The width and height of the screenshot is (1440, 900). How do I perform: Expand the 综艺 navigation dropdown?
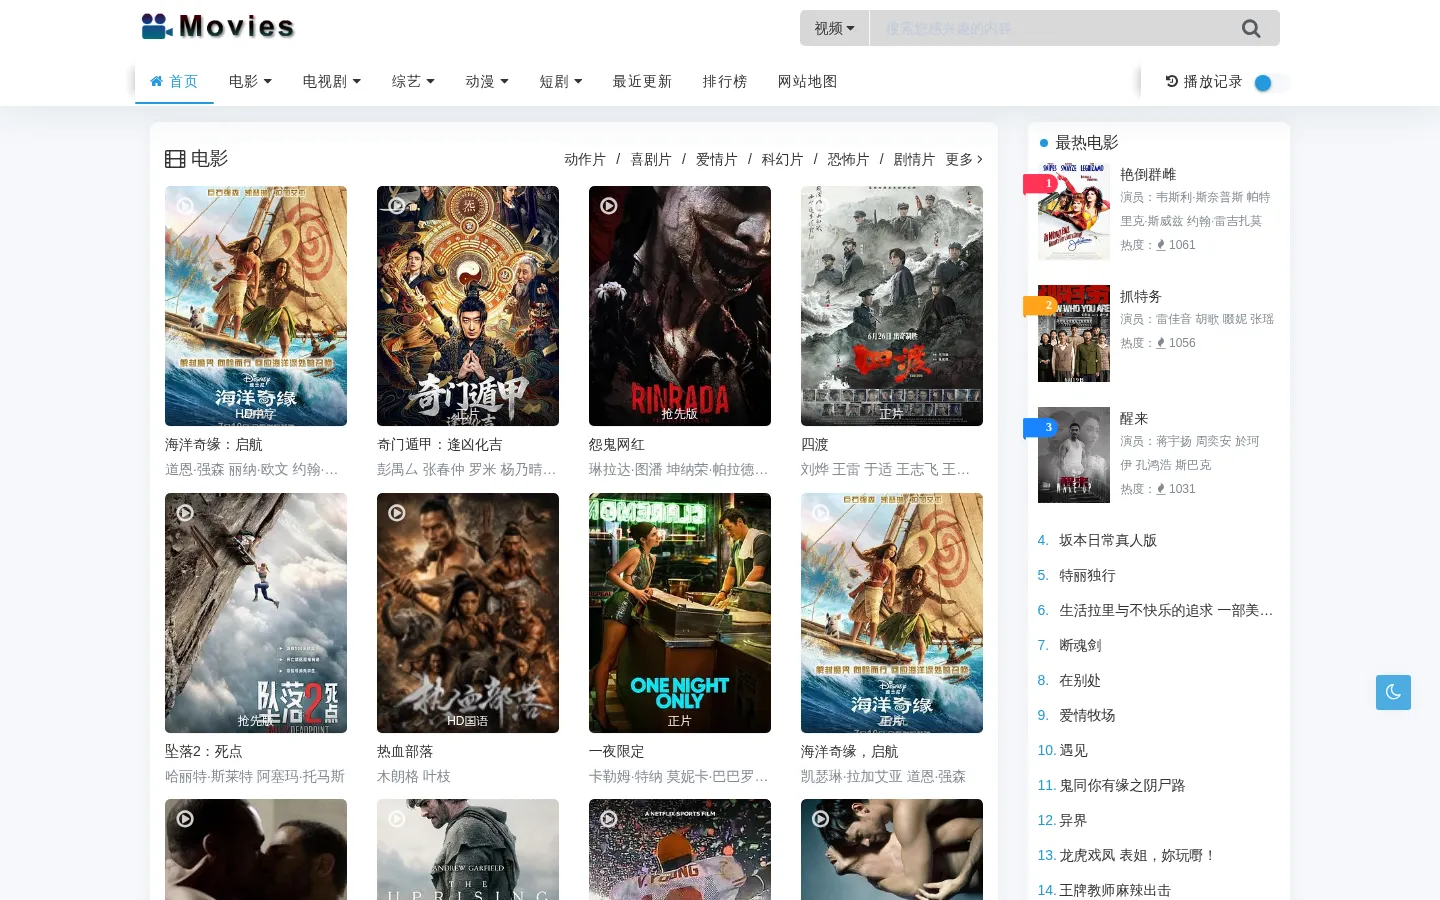(x=413, y=81)
